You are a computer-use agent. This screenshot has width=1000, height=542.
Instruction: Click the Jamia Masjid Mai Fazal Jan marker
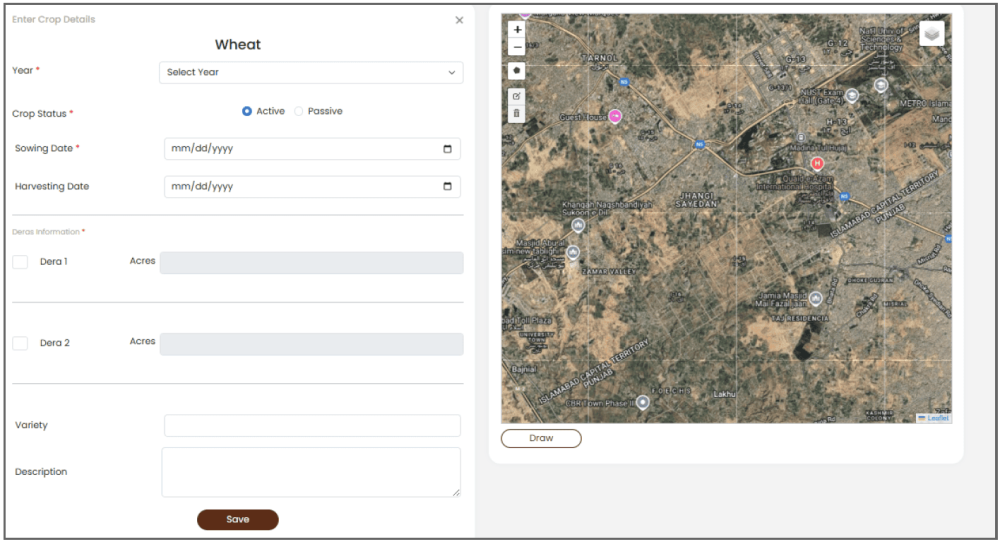click(816, 298)
